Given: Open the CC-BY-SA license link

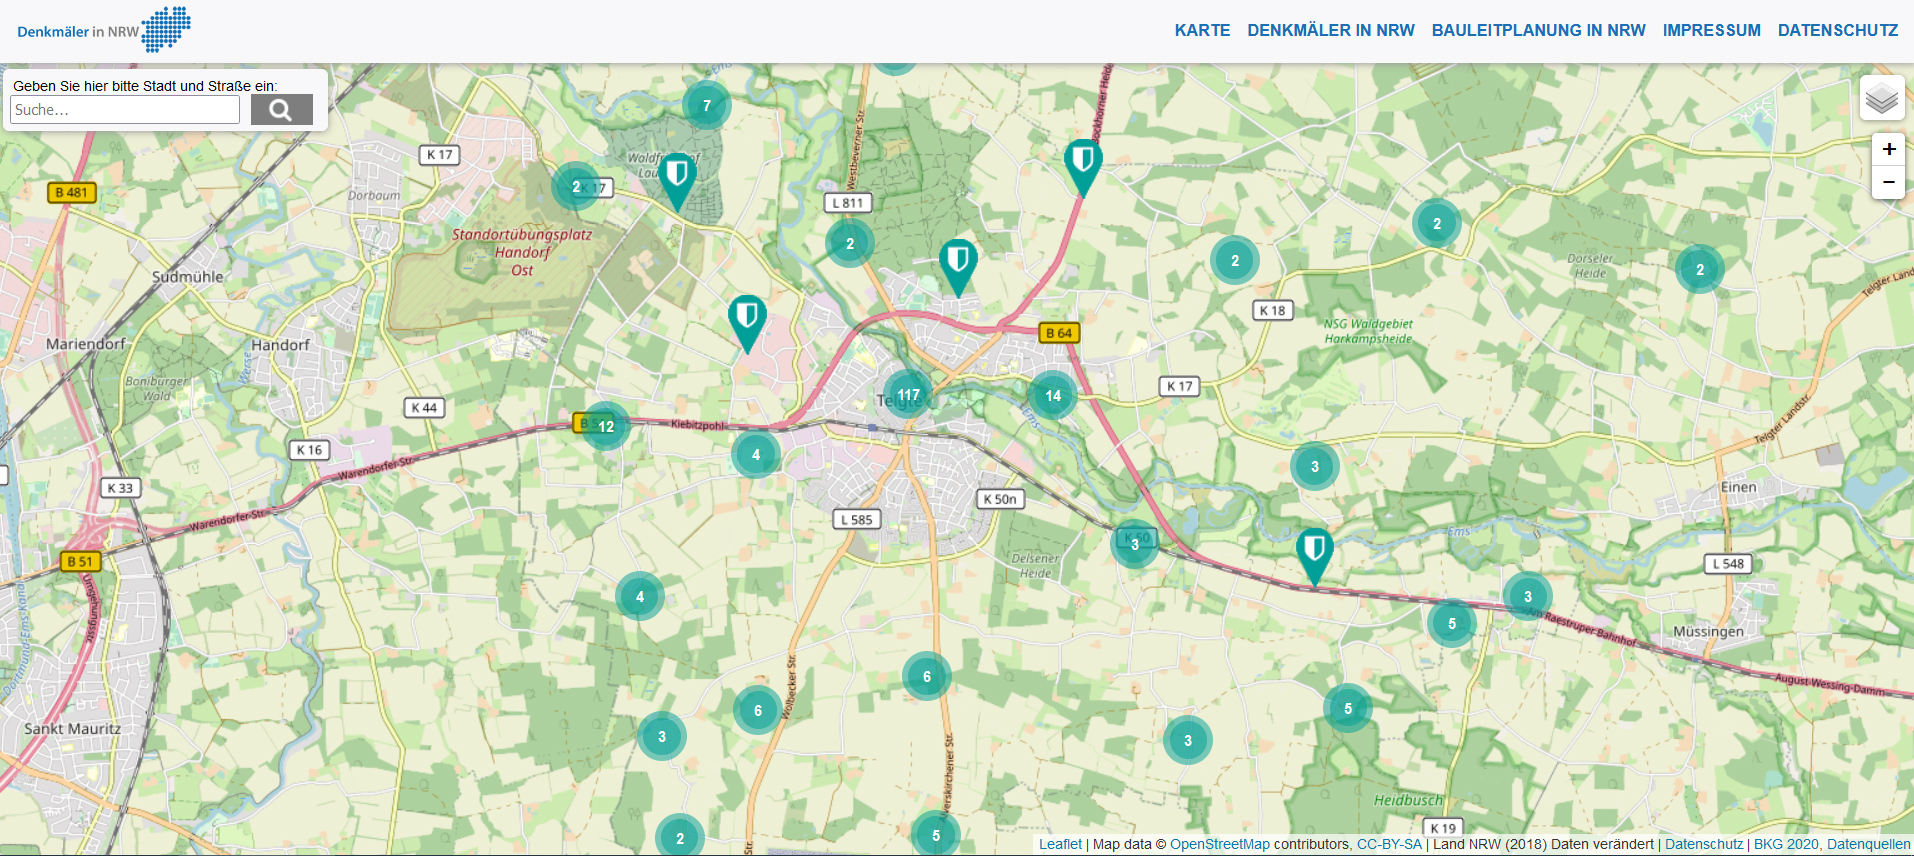Looking at the screenshot, I should (x=1389, y=844).
